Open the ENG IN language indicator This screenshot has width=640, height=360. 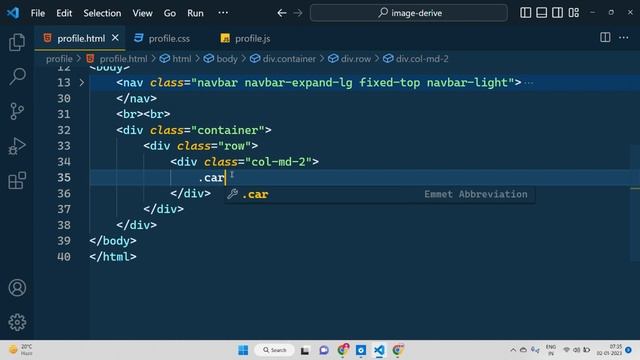pyautogui.click(x=551, y=350)
